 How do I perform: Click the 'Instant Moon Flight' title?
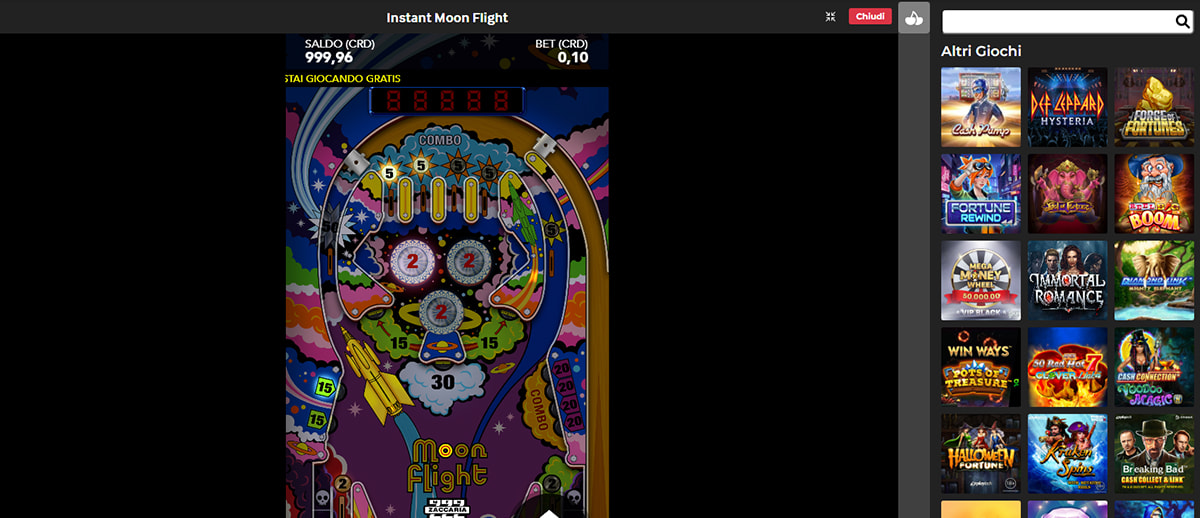447,17
